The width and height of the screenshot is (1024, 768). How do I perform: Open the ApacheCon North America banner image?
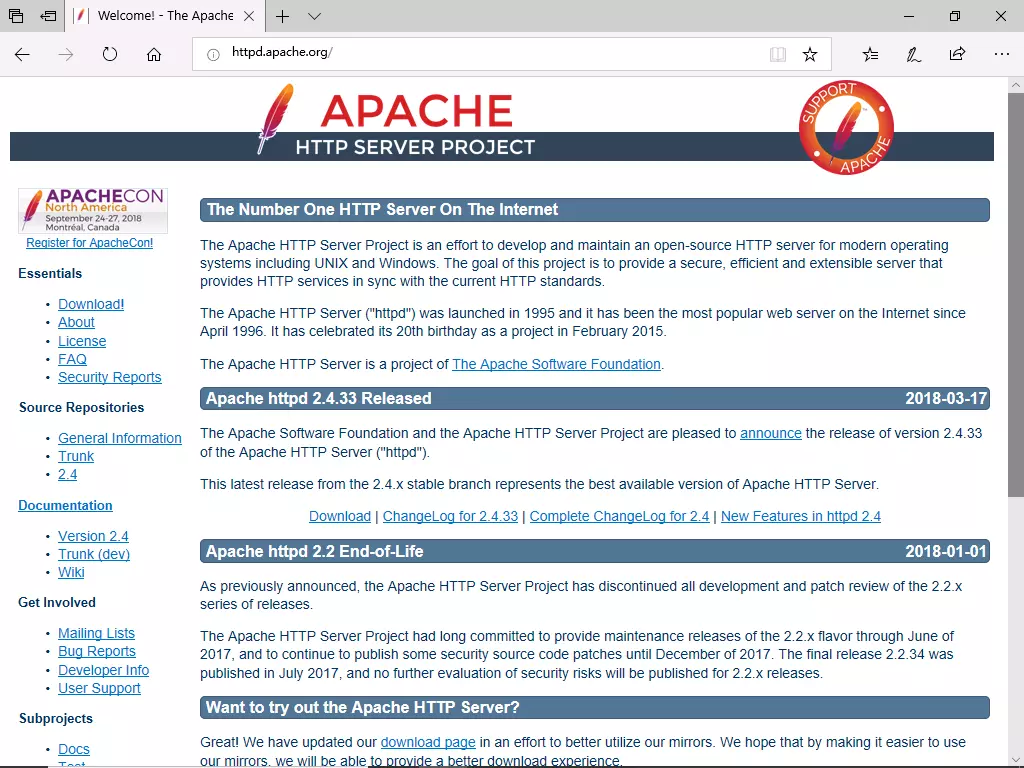93,210
